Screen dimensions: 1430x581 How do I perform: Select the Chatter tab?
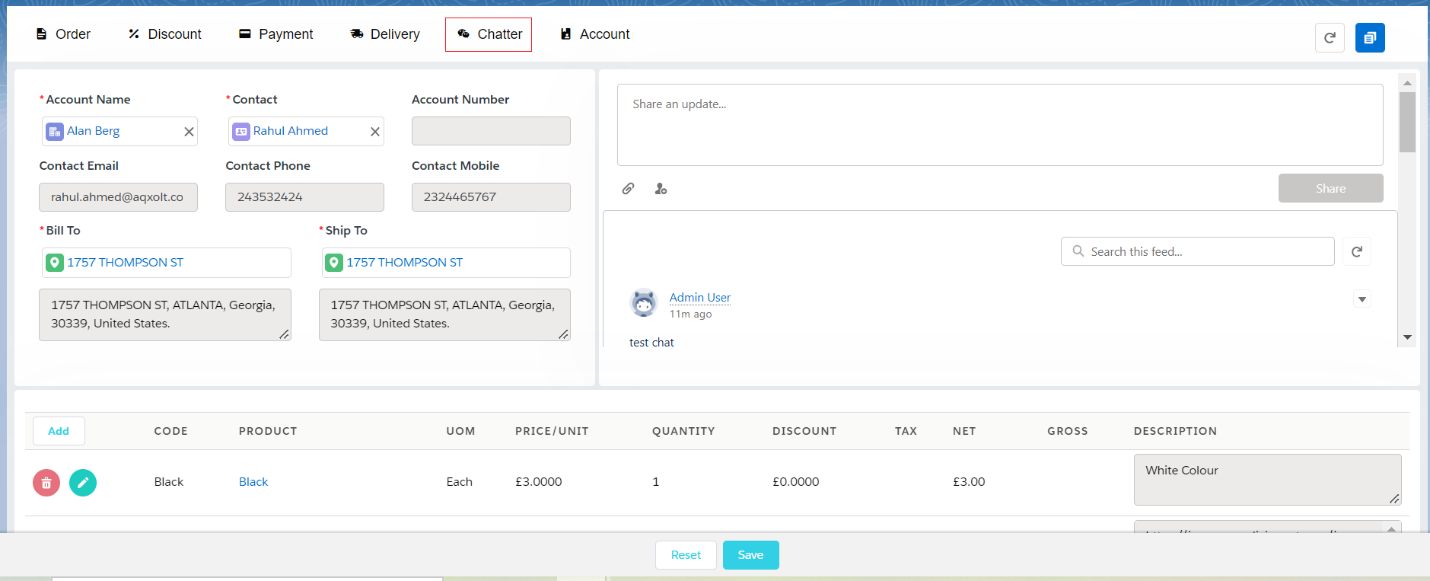point(489,34)
